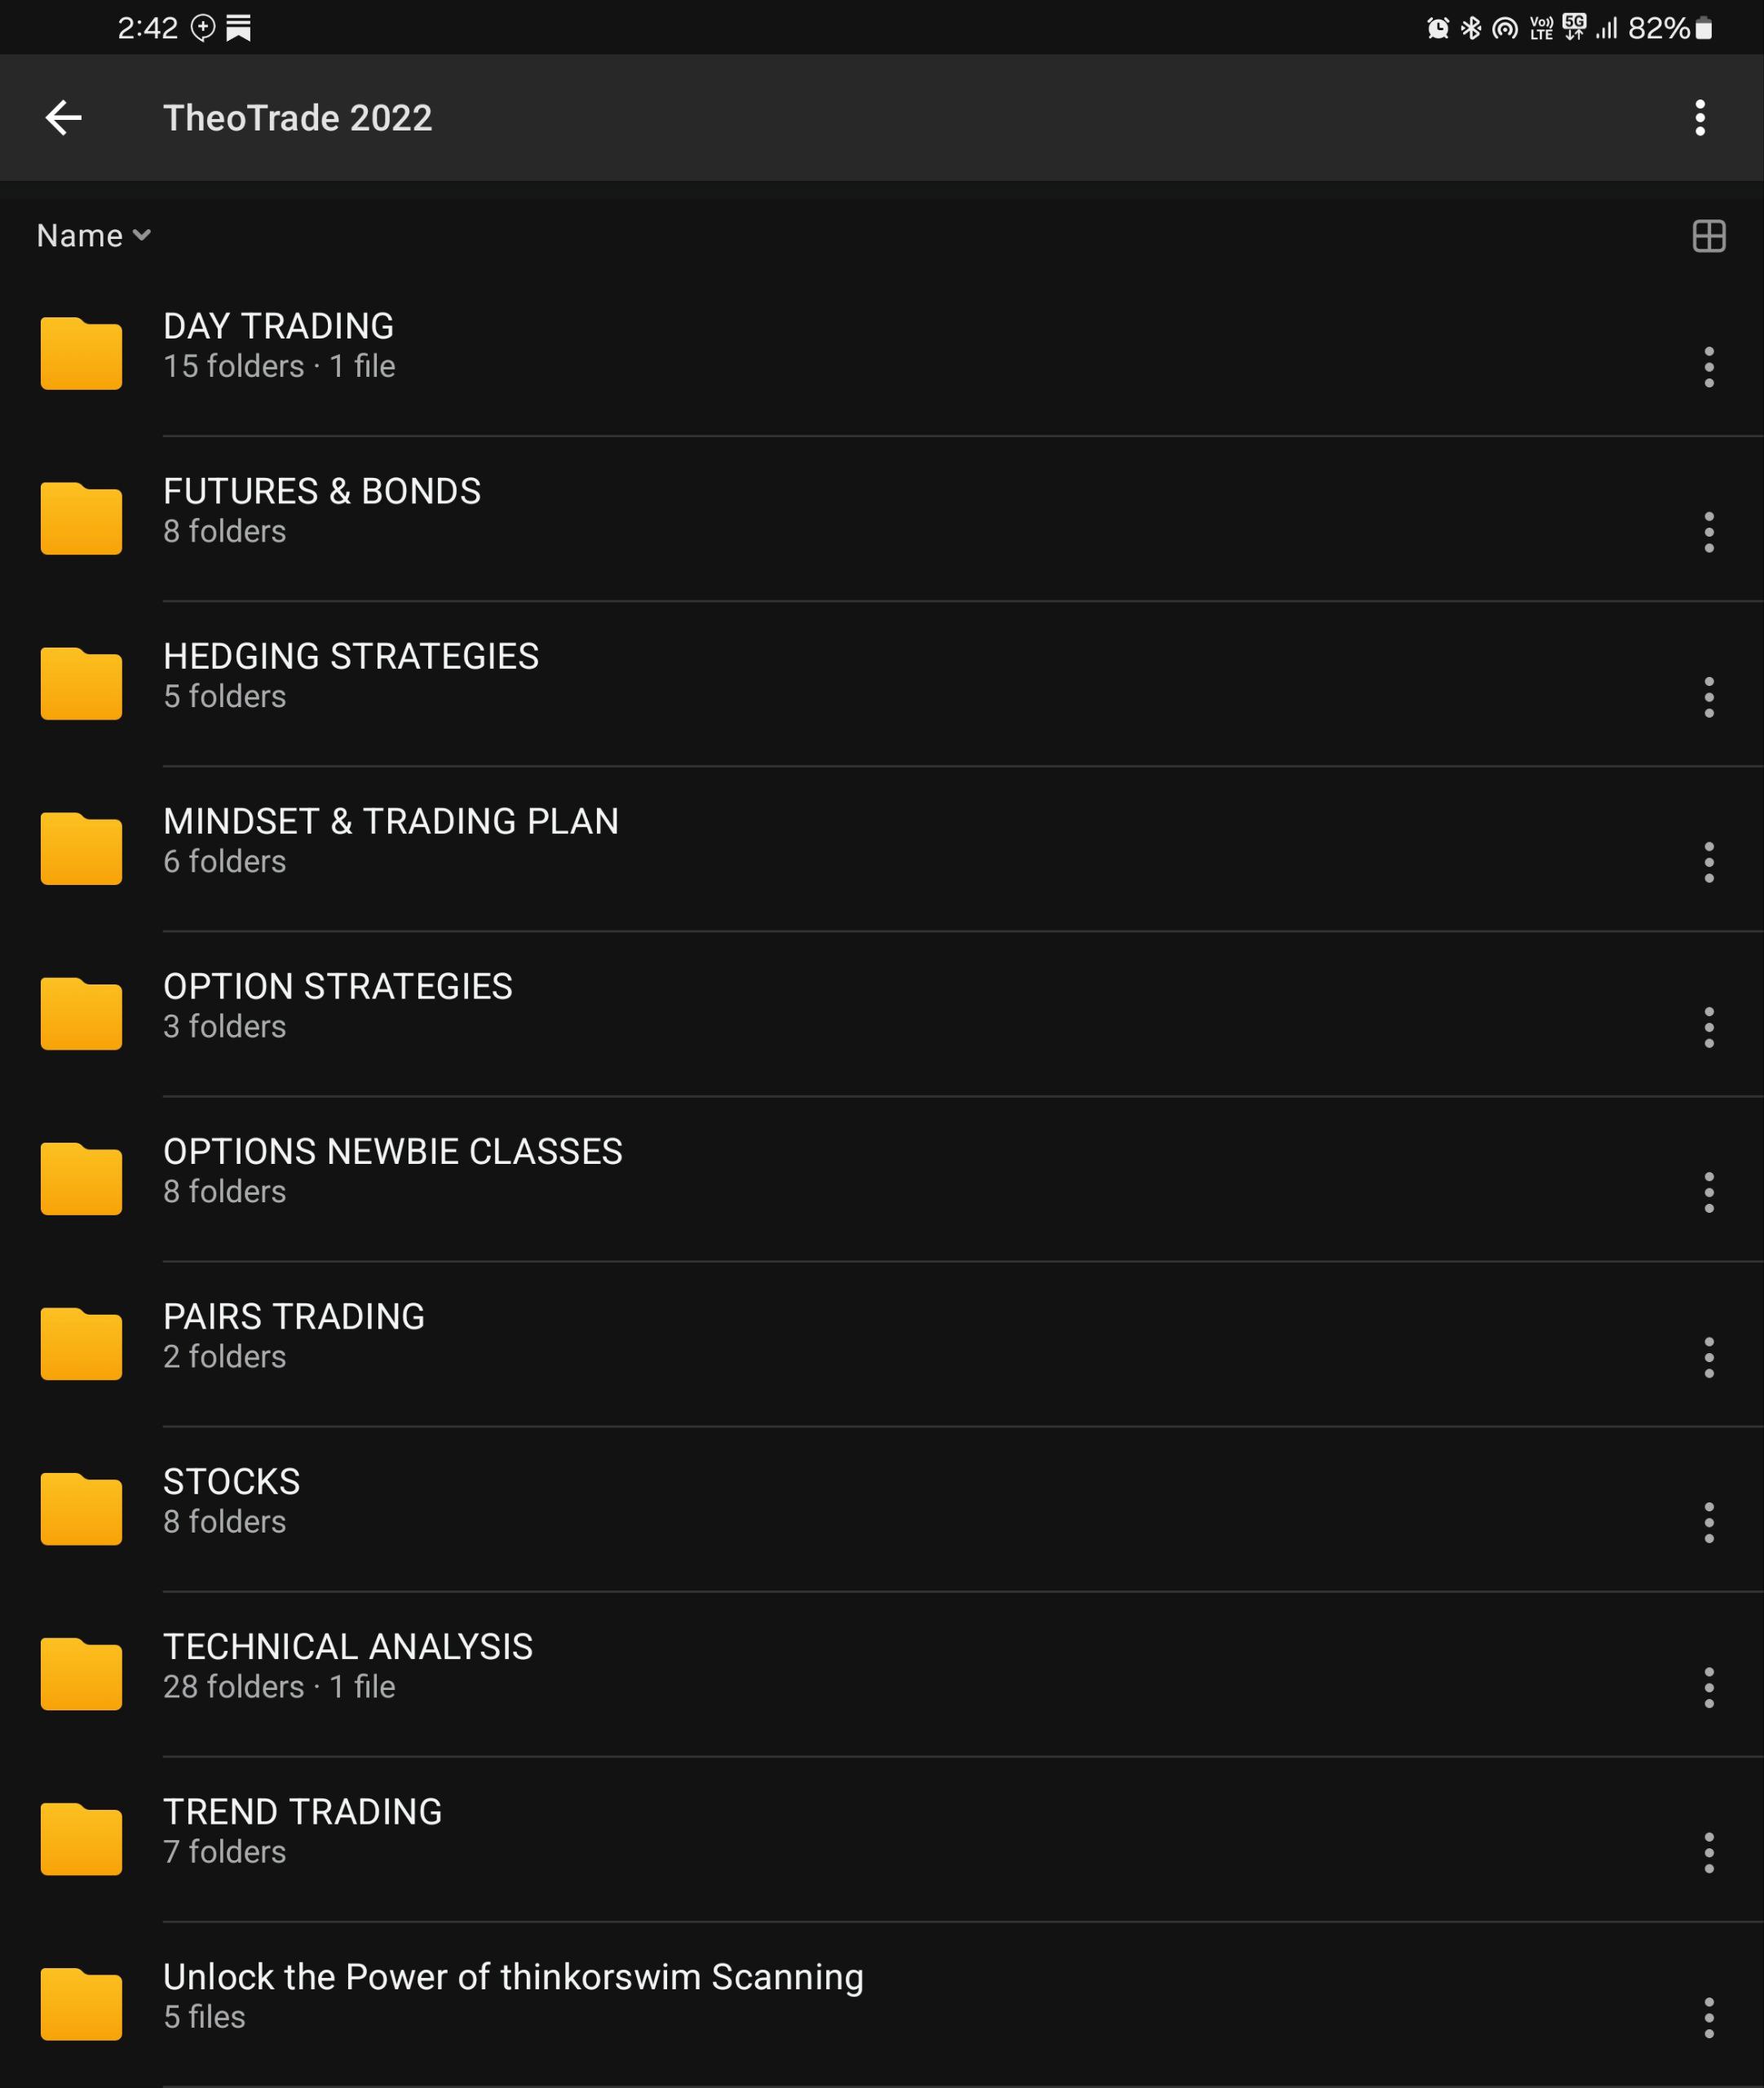Viewport: 1764px width, 2088px height.
Task: Click the HEDGING STRATEGIES folder icon
Action: pos(81,684)
